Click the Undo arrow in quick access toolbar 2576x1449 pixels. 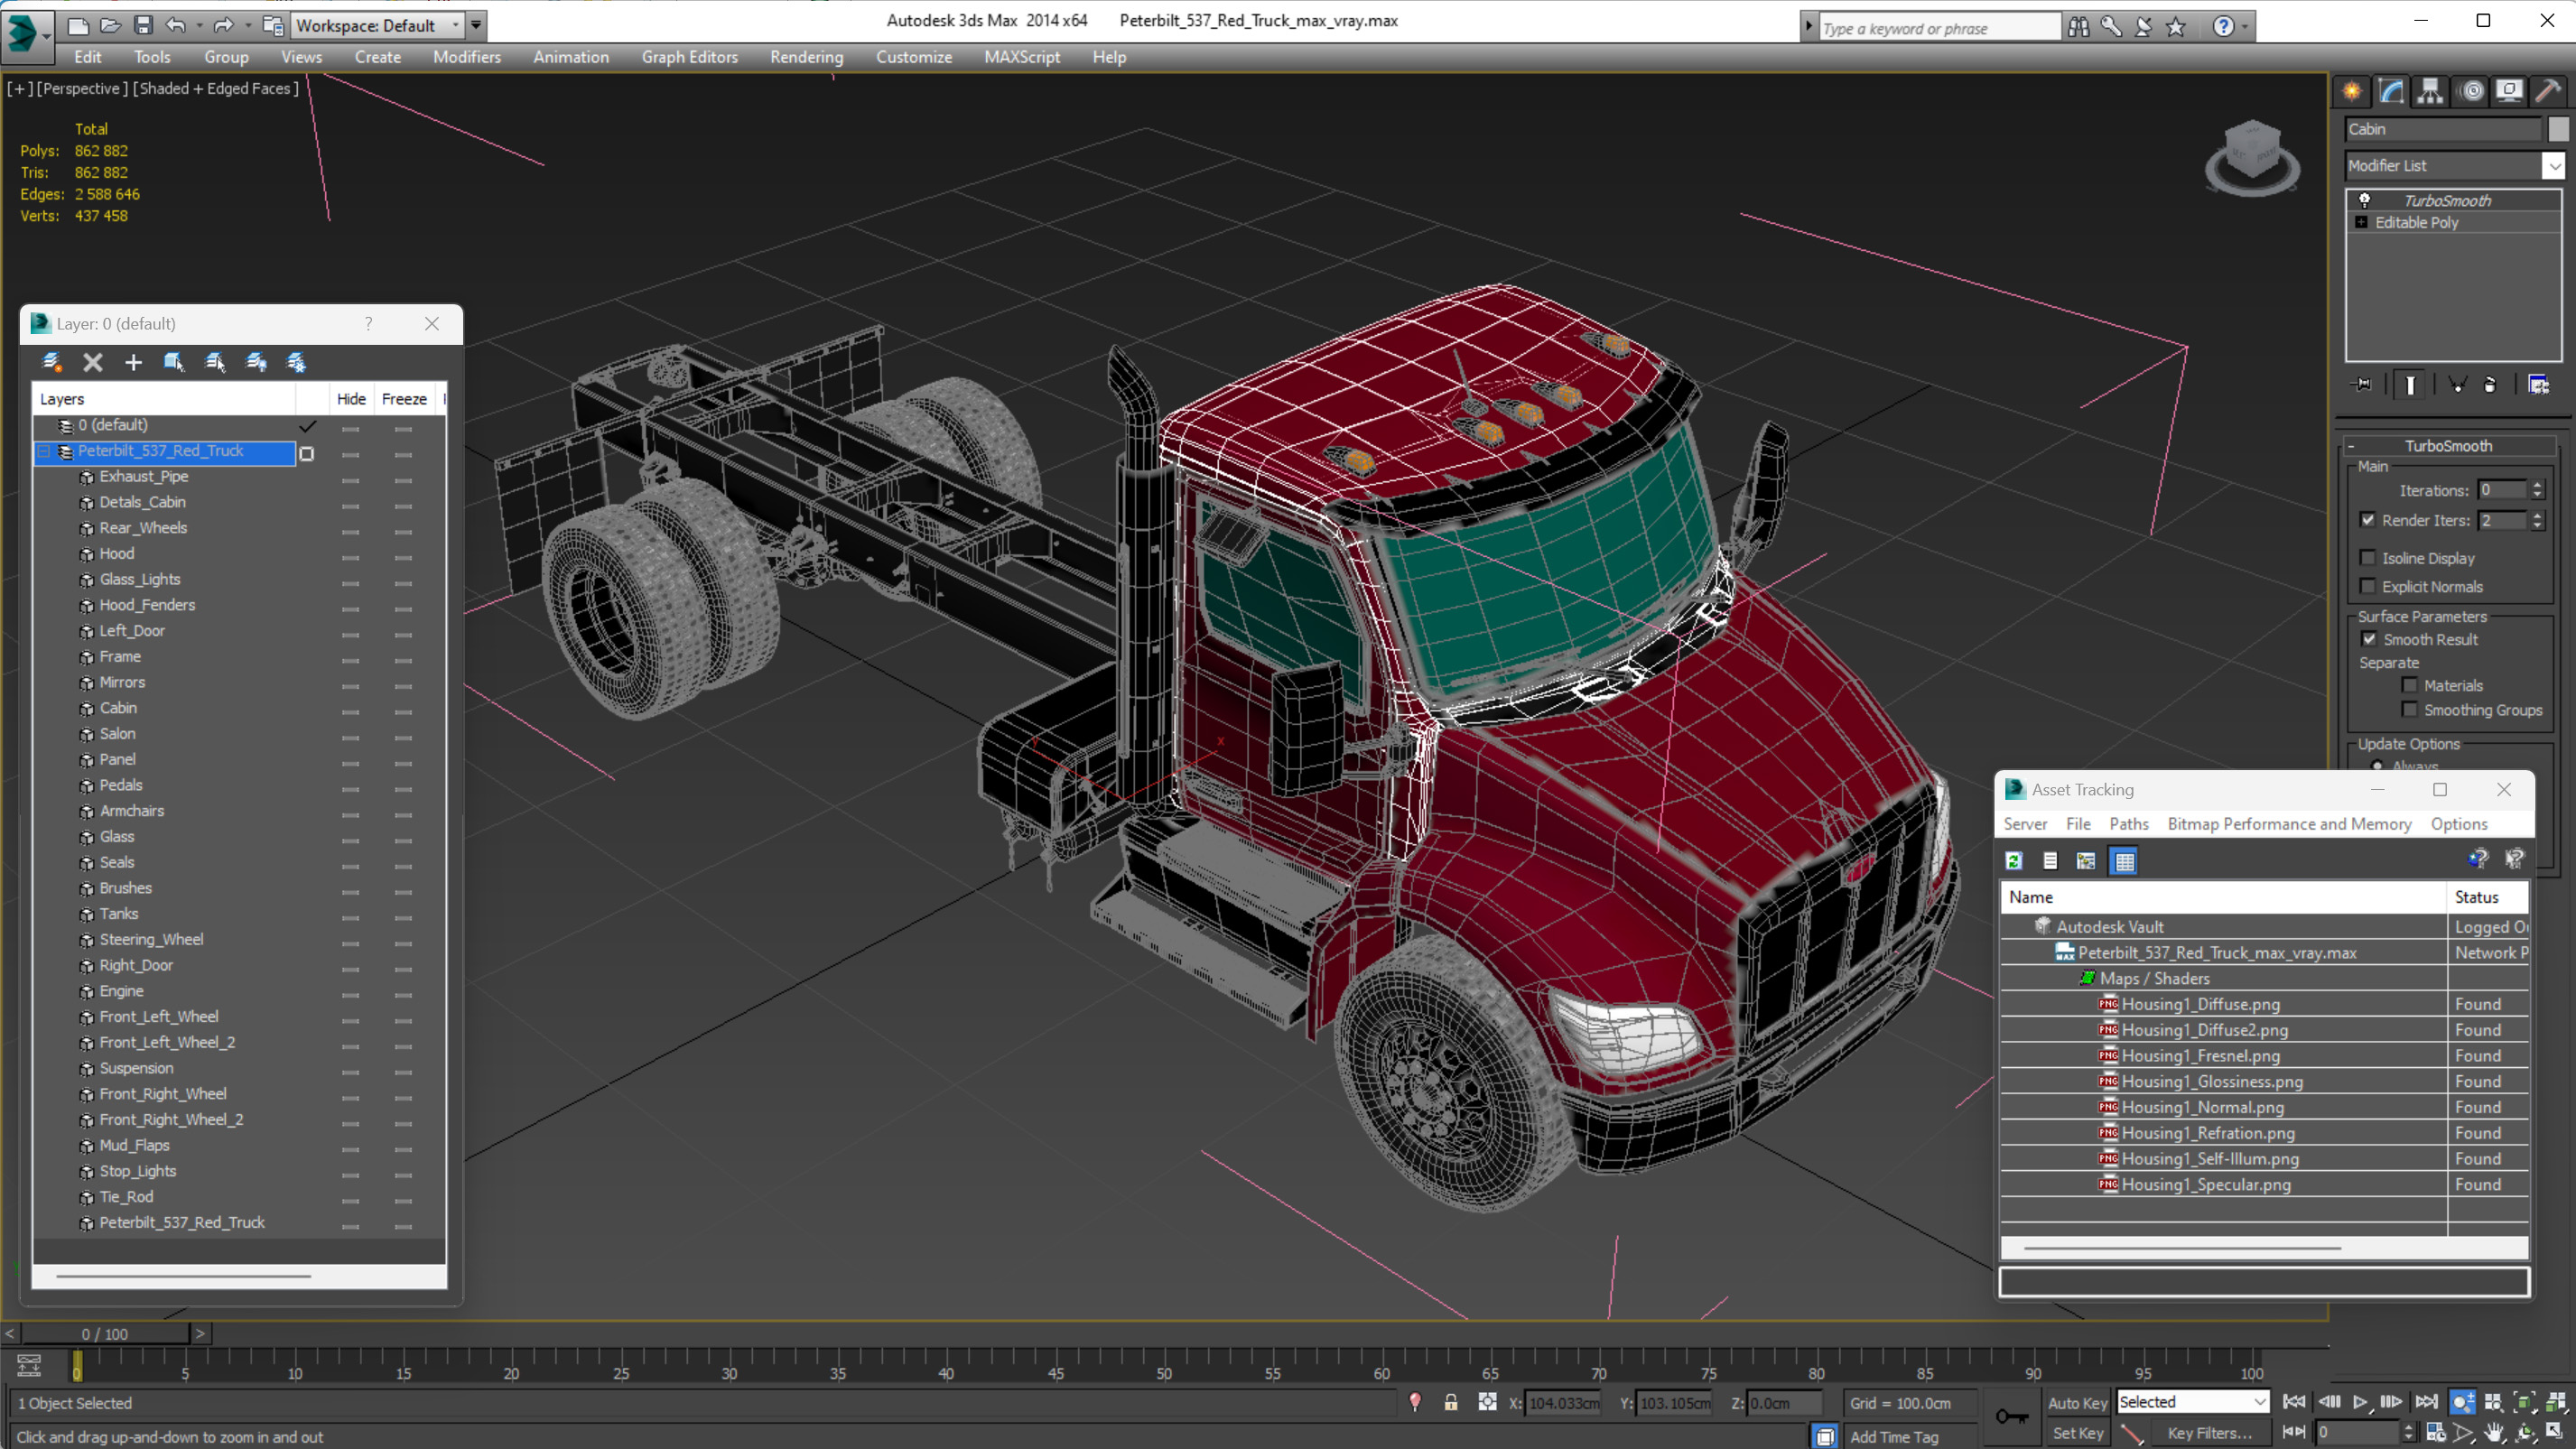click(x=175, y=25)
